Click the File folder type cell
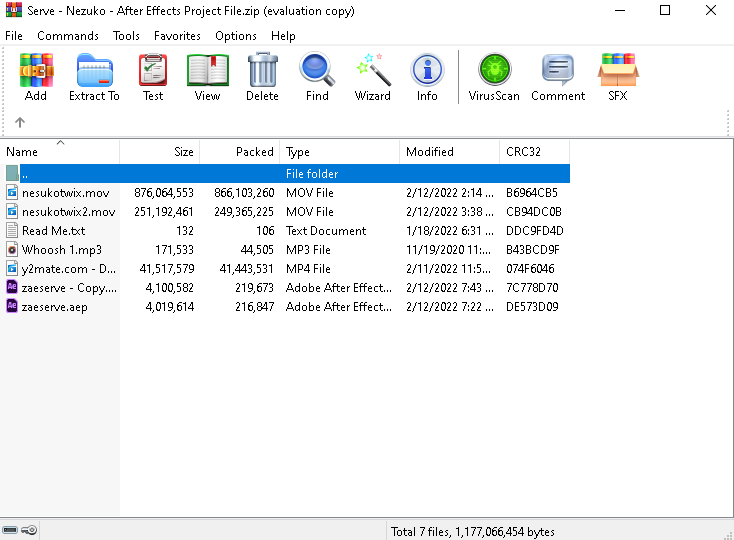The image size is (734, 540). click(x=312, y=174)
